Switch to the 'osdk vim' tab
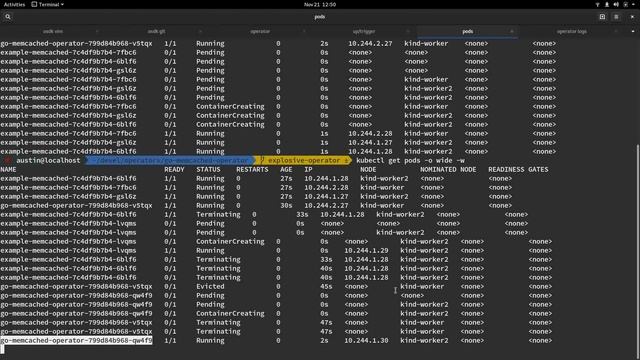640x360 pixels. (x=53, y=31)
